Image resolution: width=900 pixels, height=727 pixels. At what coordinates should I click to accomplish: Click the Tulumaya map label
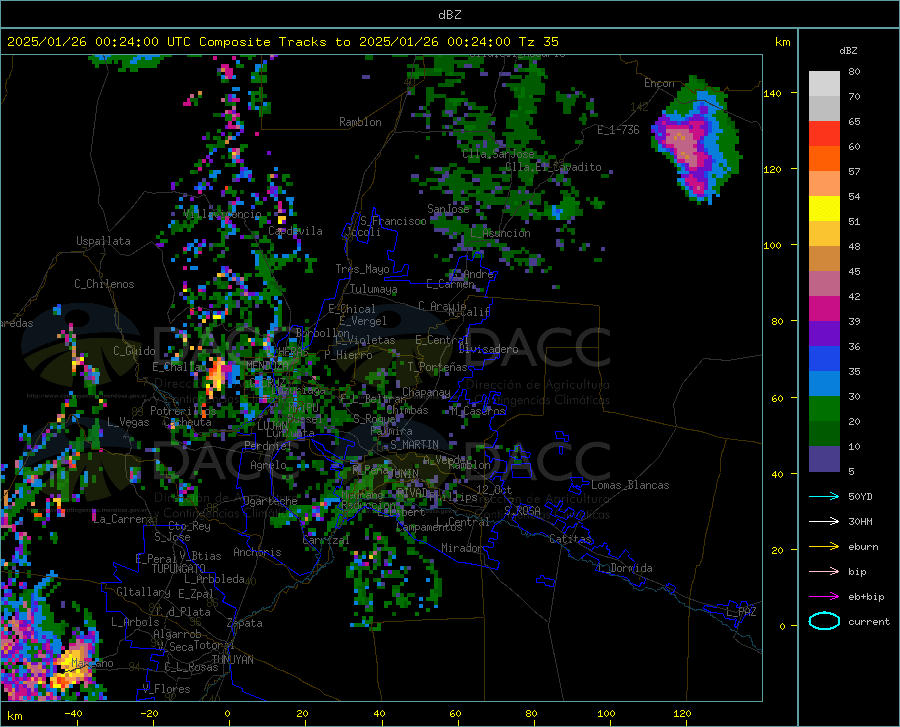click(373, 289)
